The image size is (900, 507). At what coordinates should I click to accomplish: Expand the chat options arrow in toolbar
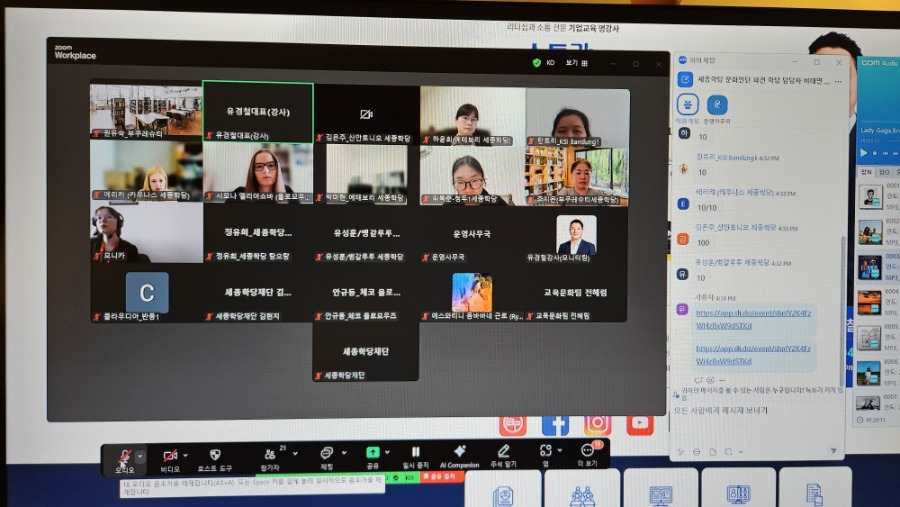(344, 453)
